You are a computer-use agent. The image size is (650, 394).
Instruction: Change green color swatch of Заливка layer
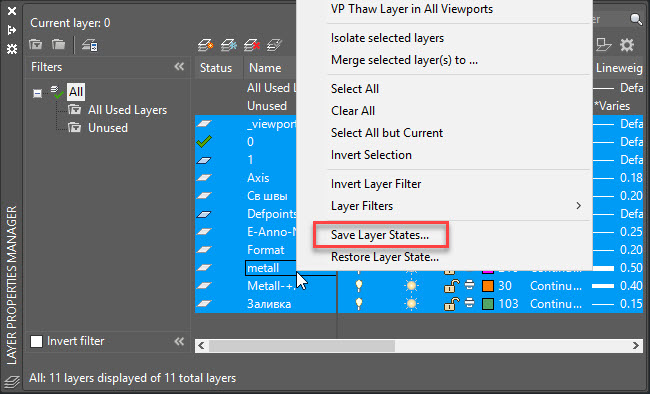pos(488,304)
